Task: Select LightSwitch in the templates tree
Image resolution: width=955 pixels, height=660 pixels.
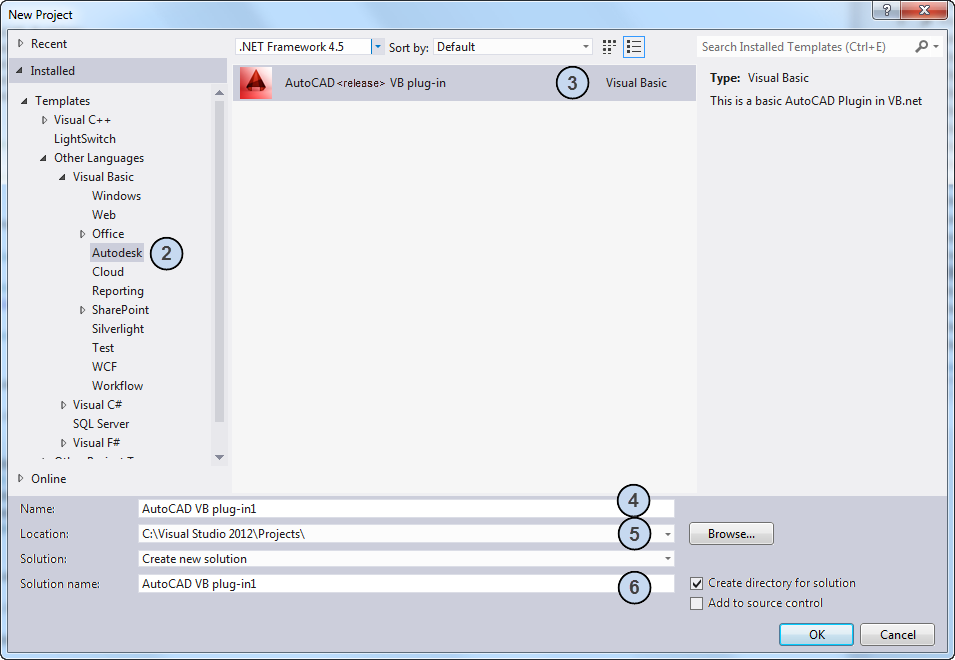Action: (85, 139)
